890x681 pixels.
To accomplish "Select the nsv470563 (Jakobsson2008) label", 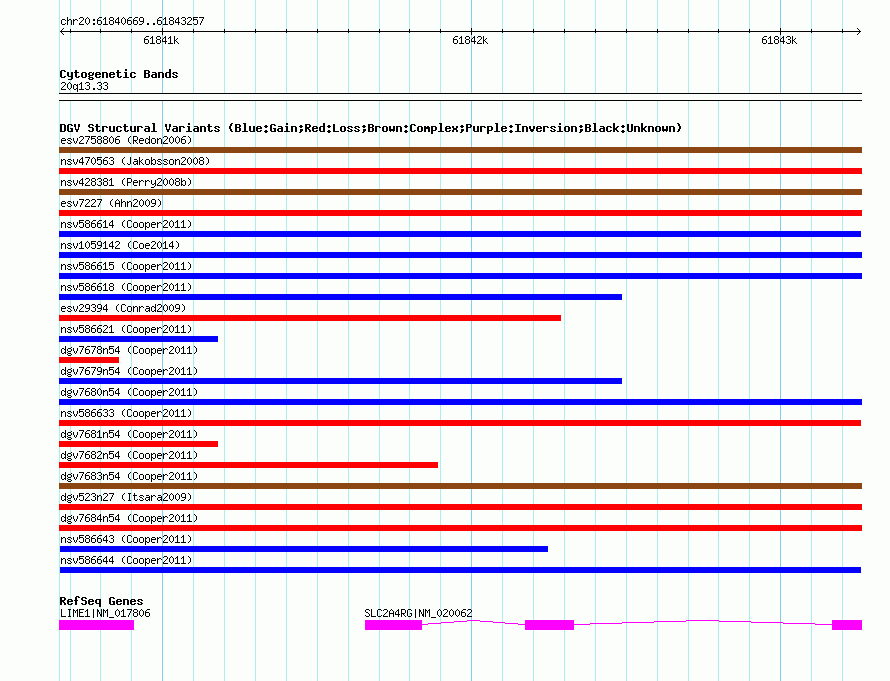I will point(135,161).
